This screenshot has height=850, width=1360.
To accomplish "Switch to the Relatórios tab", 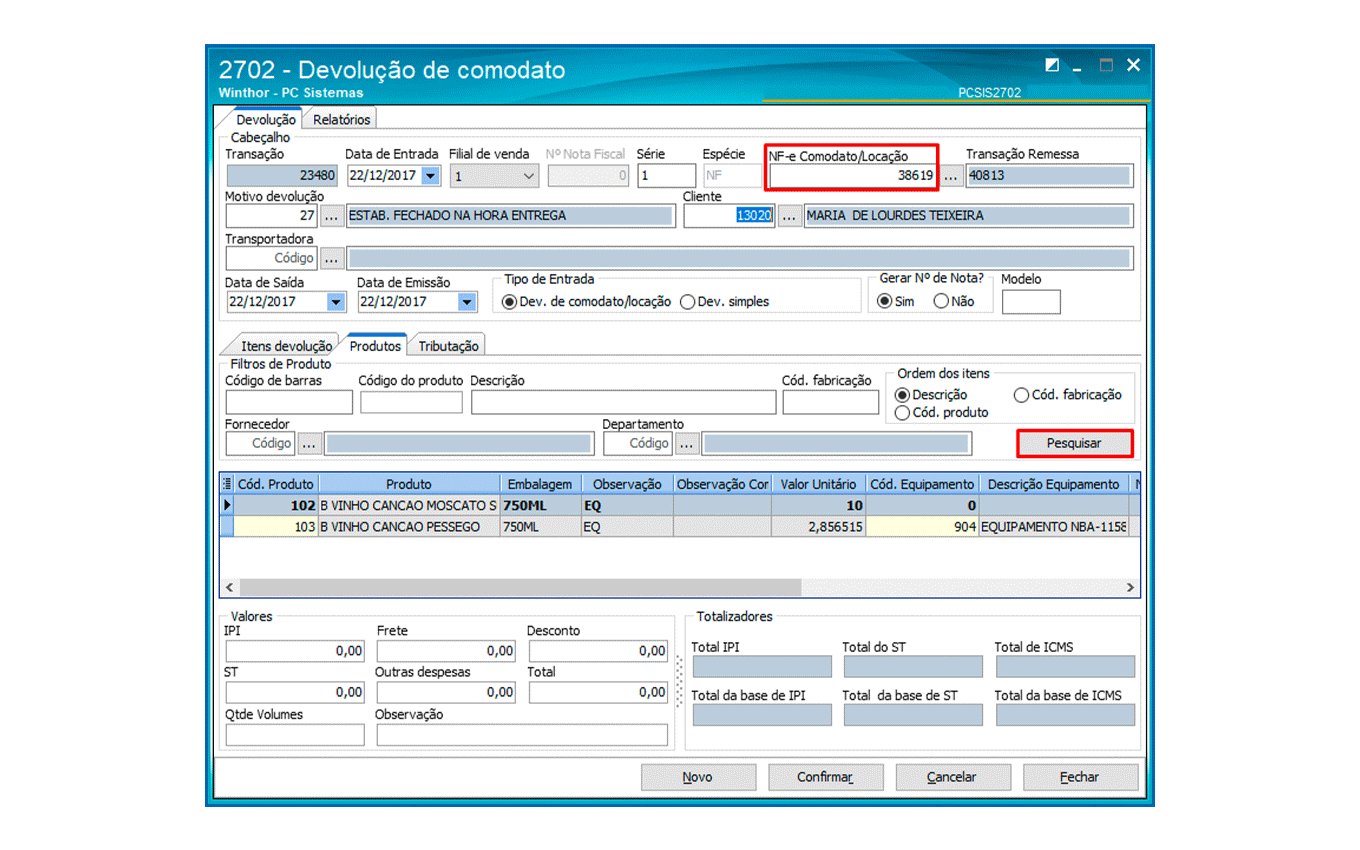I will pos(341,120).
